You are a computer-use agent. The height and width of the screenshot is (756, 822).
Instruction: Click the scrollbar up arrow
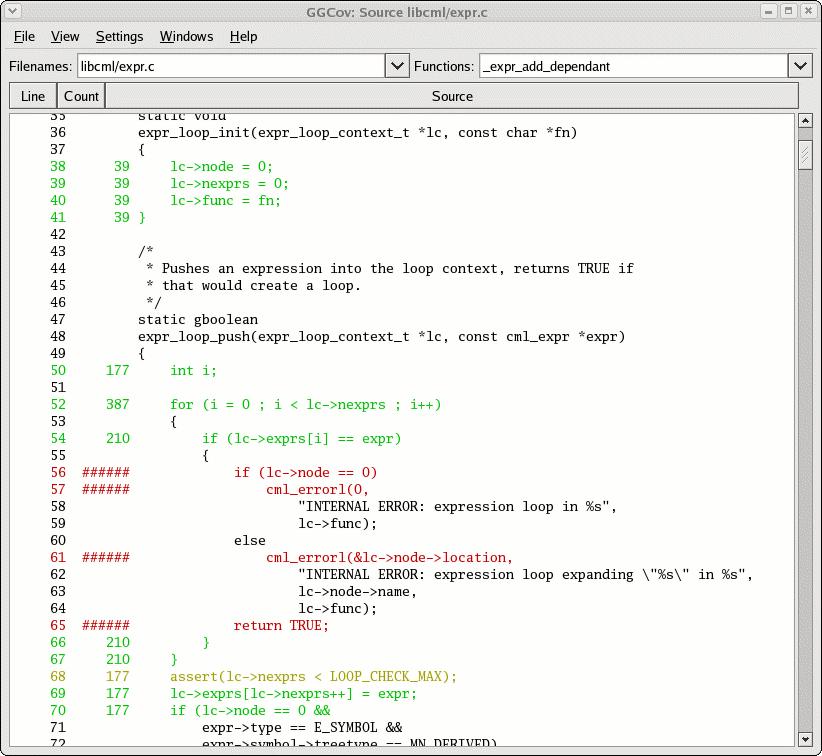click(805, 121)
